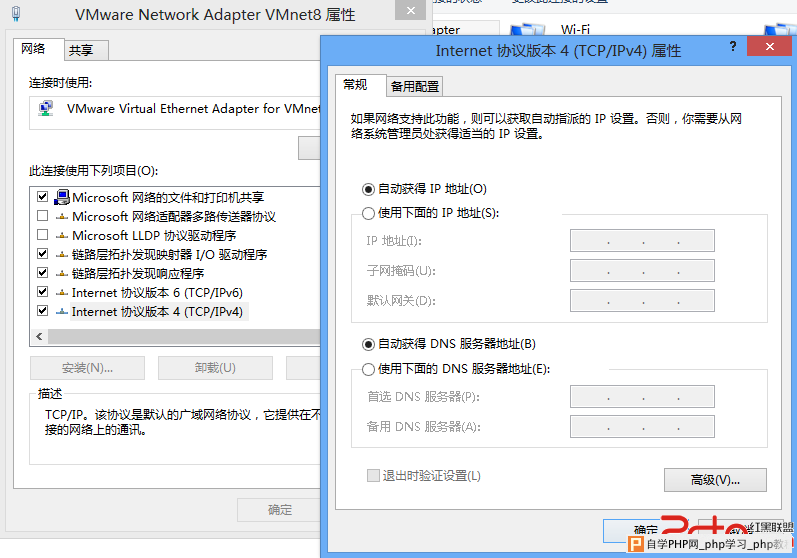Click Wi-Fi adapter icon in background window
797x558 pixels.
(527, 29)
